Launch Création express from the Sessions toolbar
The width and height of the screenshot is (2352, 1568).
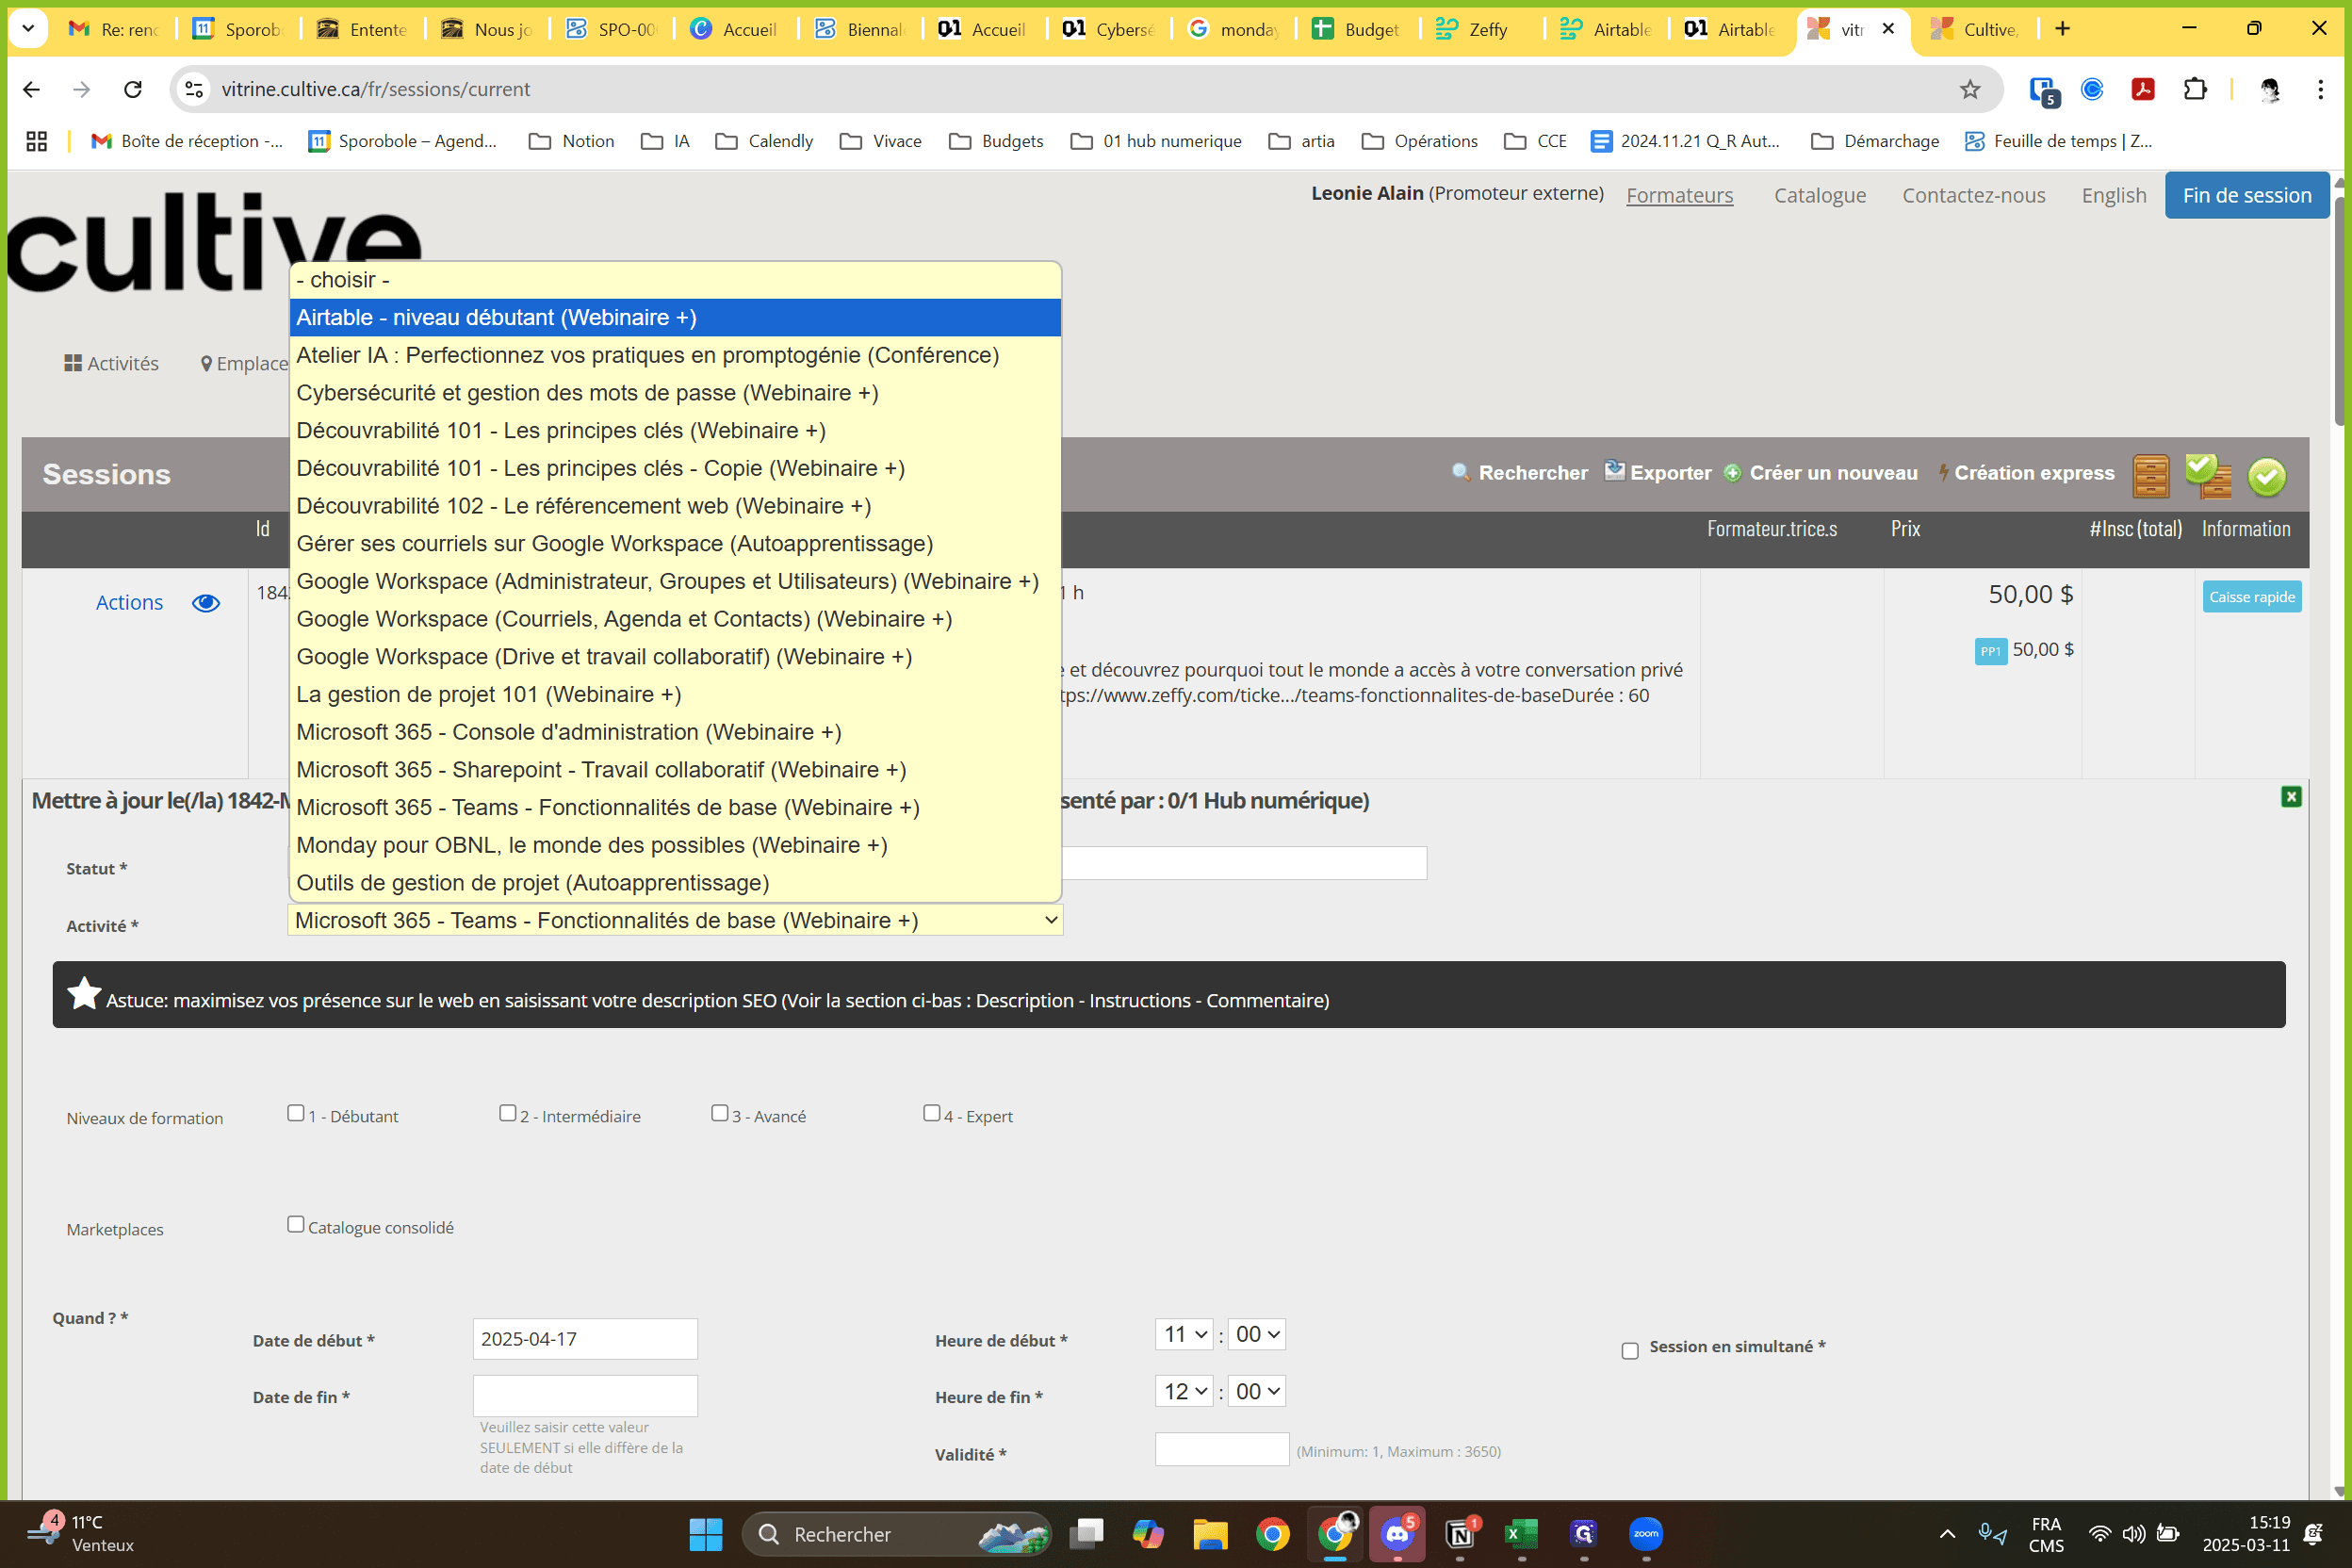pos(2027,473)
